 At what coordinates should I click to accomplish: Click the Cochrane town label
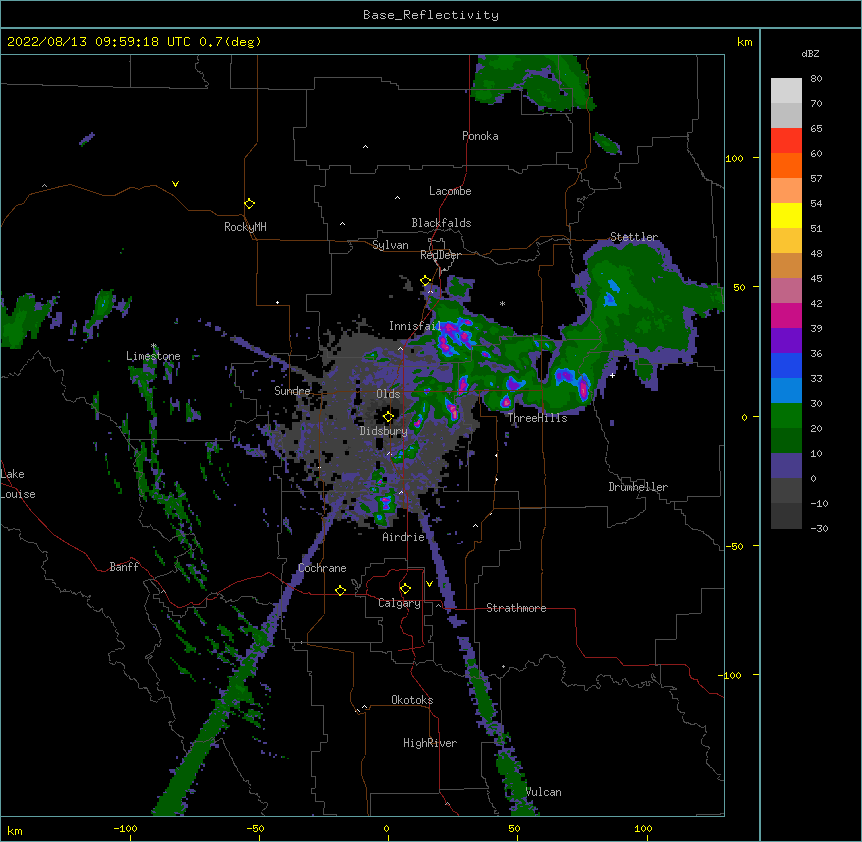(322, 568)
